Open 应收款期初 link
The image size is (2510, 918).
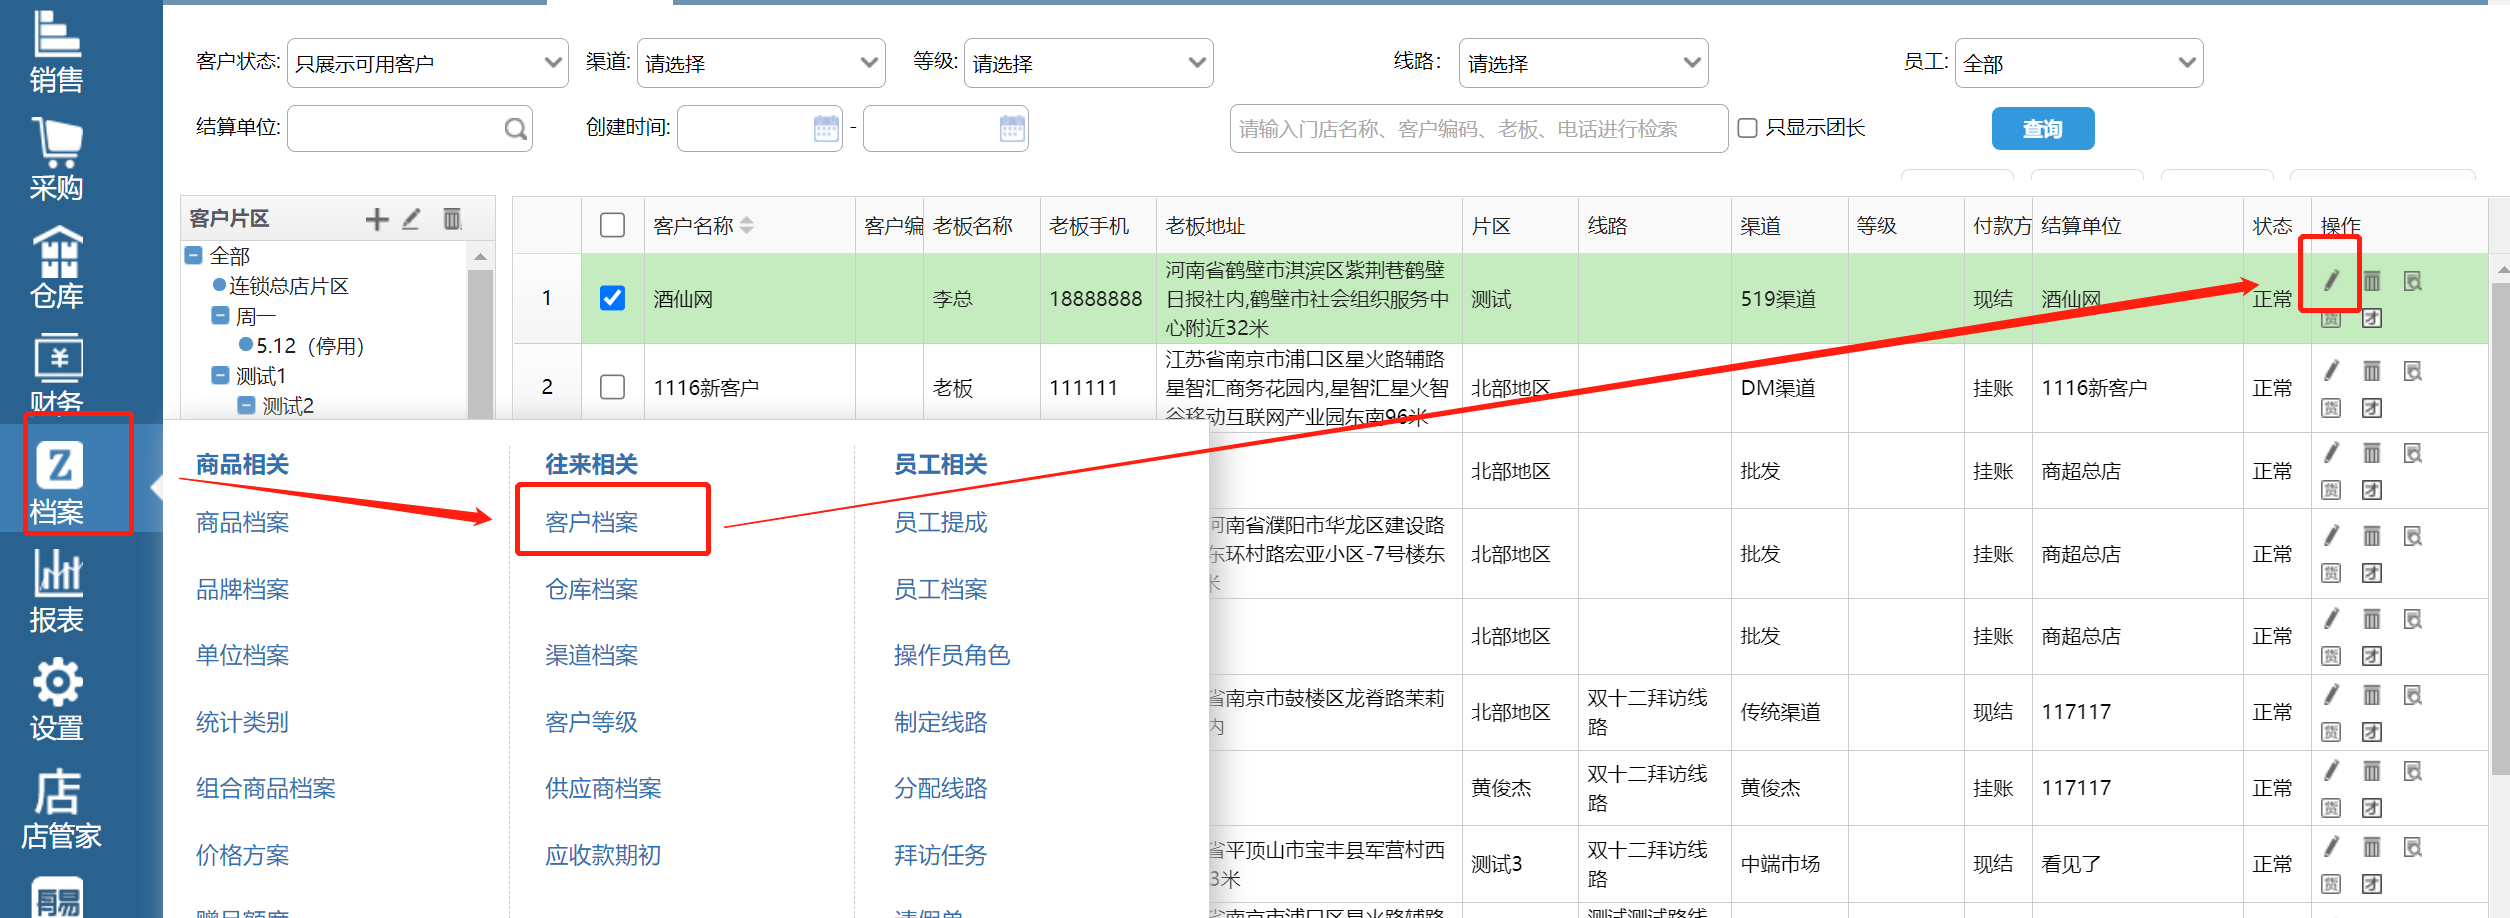tap(603, 855)
